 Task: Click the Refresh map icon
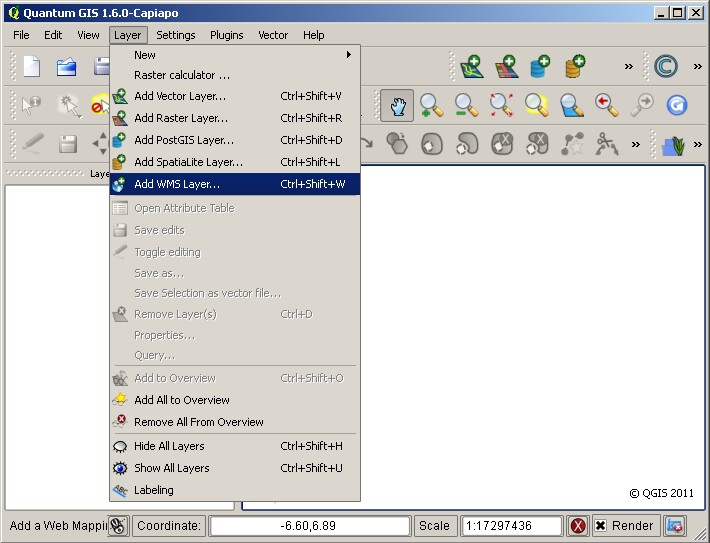pos(677,106)
